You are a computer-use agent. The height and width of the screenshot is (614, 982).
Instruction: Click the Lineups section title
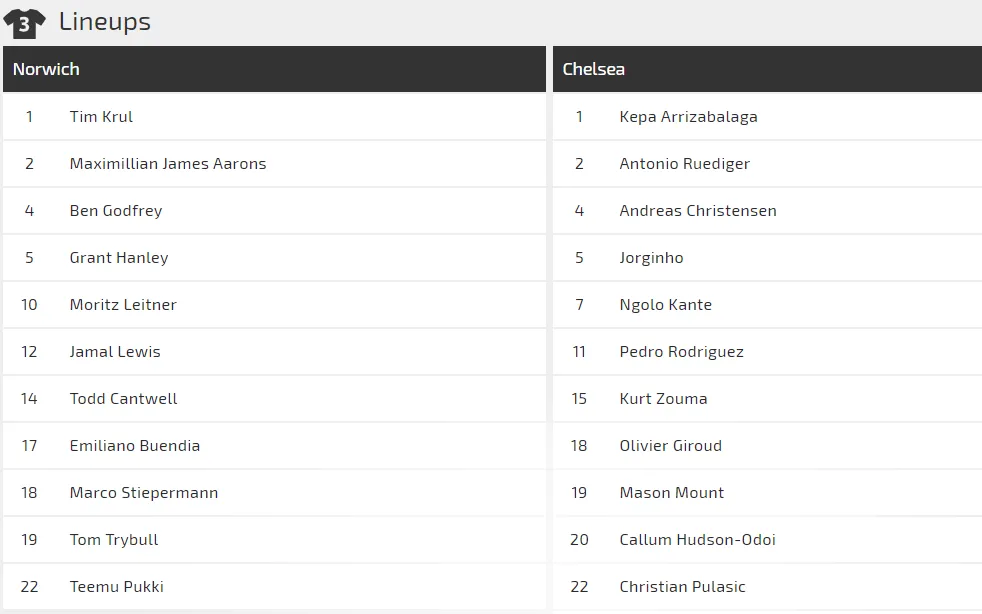tap(105, 21)
